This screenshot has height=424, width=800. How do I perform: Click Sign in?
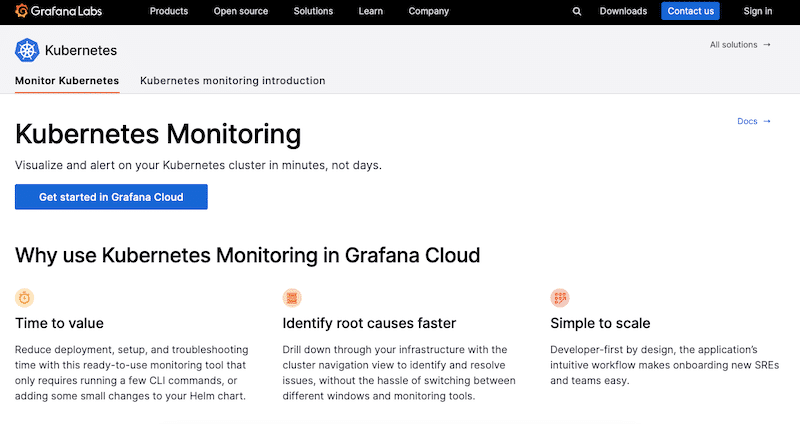758,11
